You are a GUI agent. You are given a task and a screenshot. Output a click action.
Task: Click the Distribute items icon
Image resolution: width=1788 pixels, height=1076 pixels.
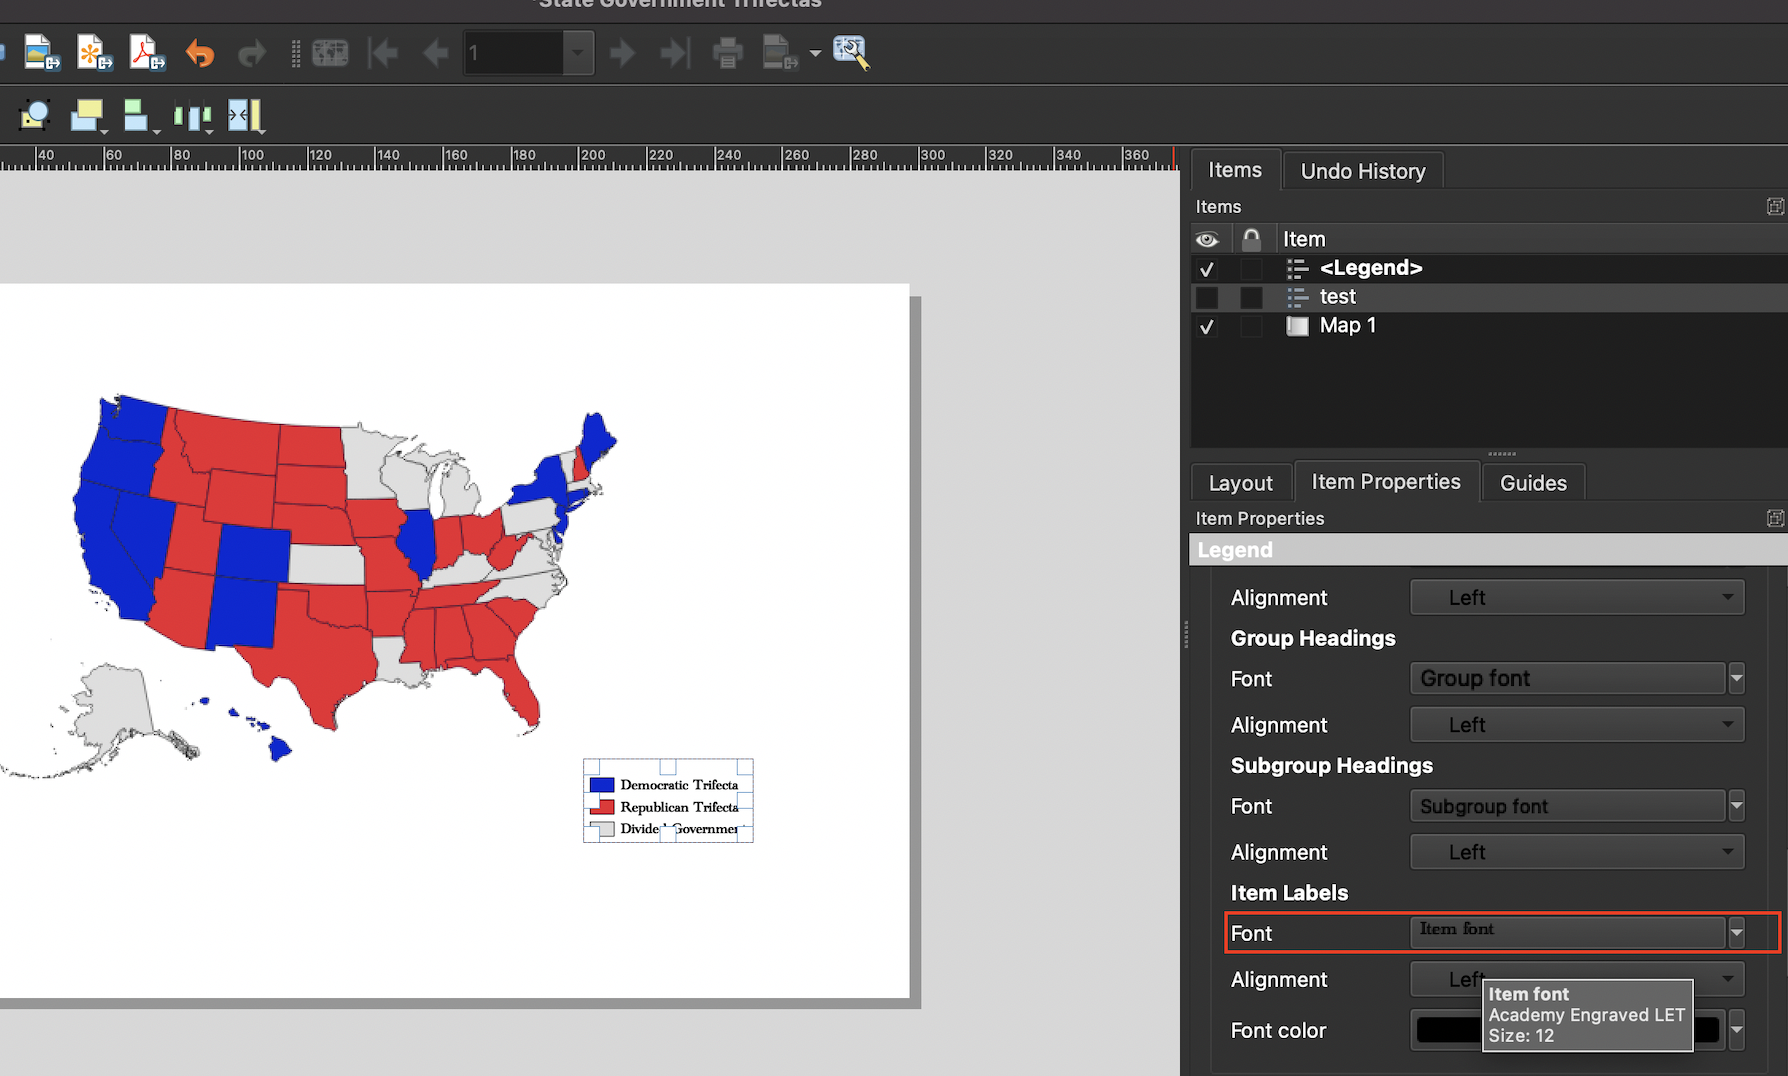point(192,116)
